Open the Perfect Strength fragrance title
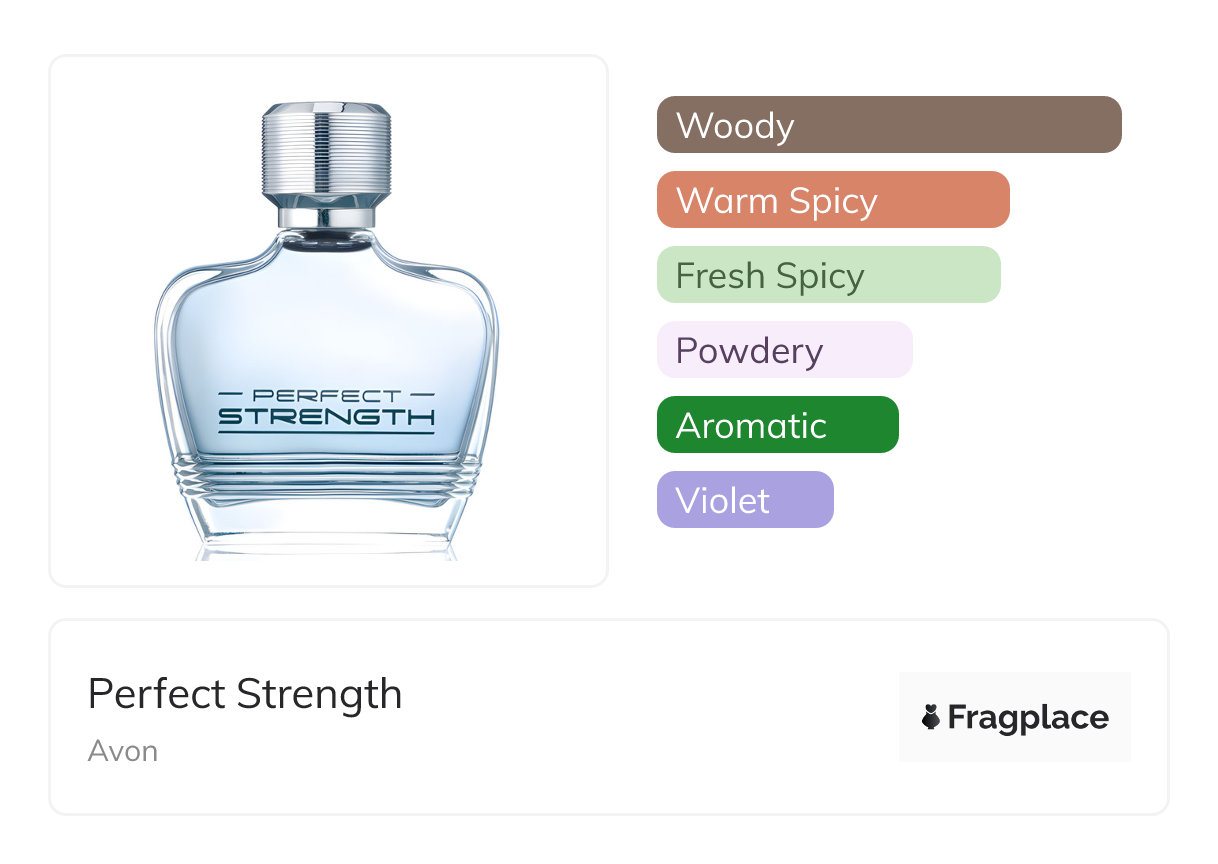1218x864 pixels. pos(245,694)
